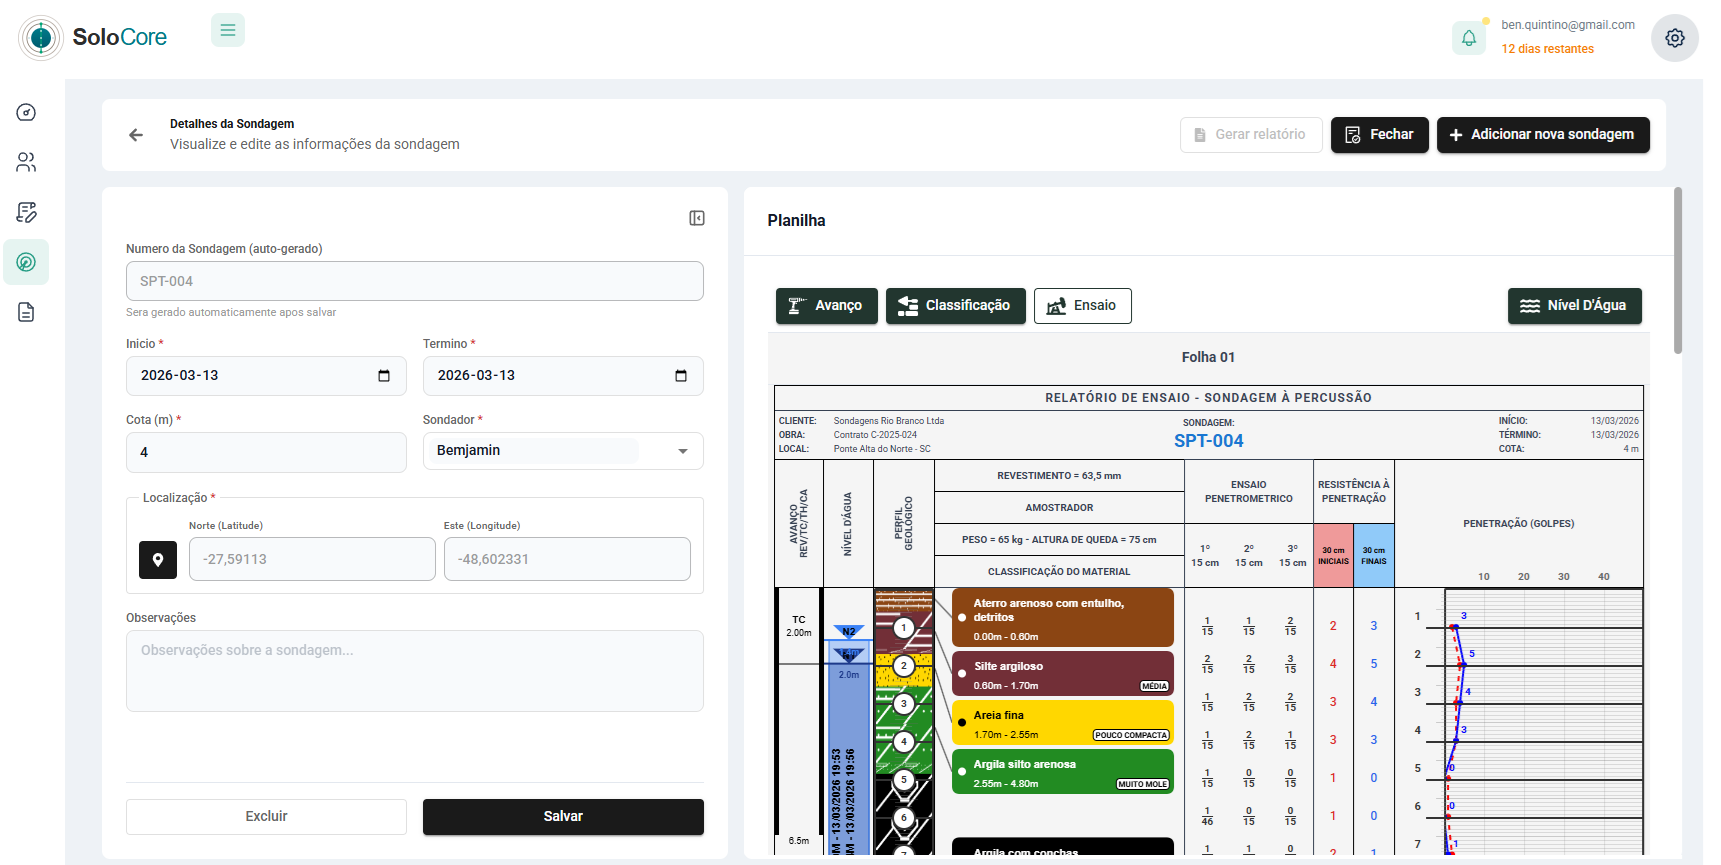Image resolution: width=1721 pixels, height=865 pixels.
Task: Click the notification bell icon
Action: (1468, 38)
